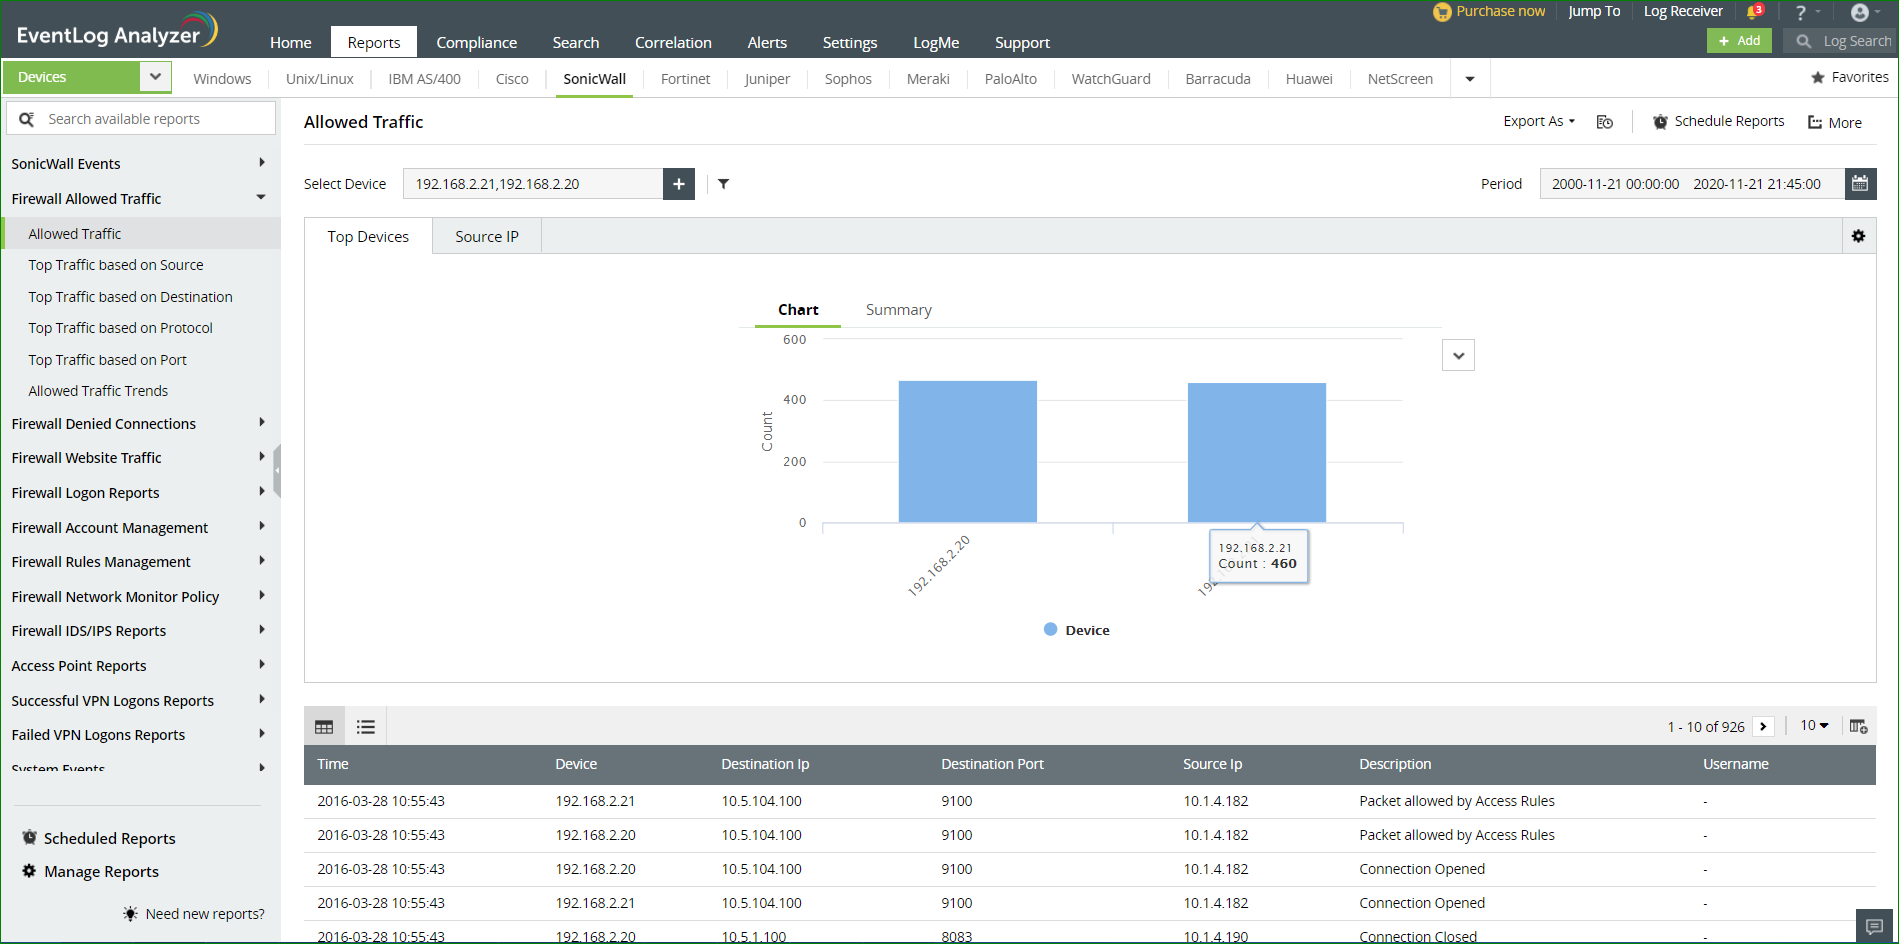Open the help question mark menu
Image resolution: width=1899 pixels, height=944 pixels.
(1801, 12)
